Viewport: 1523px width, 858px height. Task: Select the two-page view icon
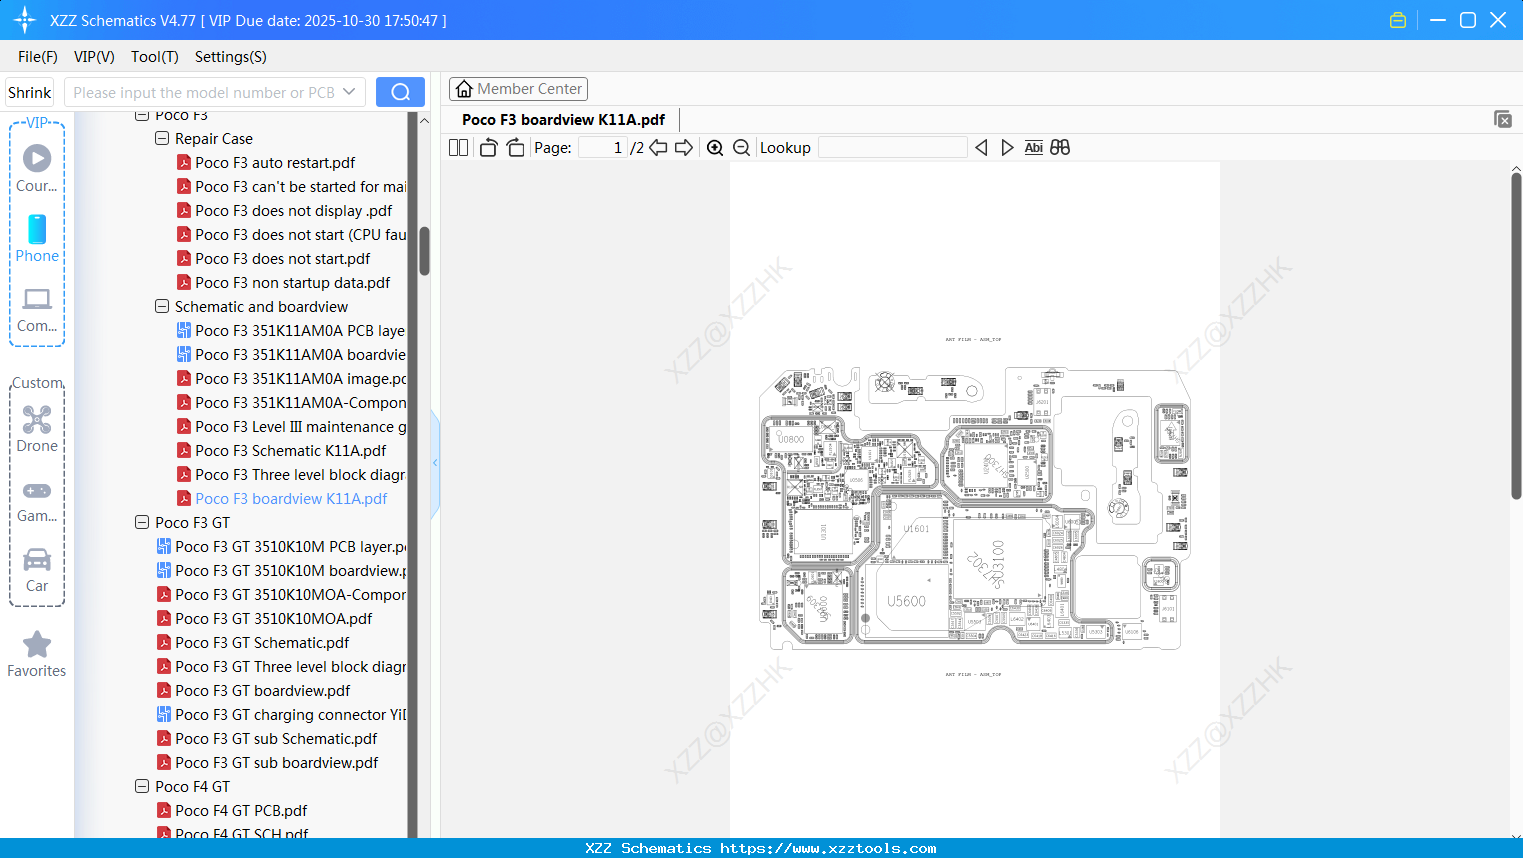pyautogui.click(x=457, y=147)
